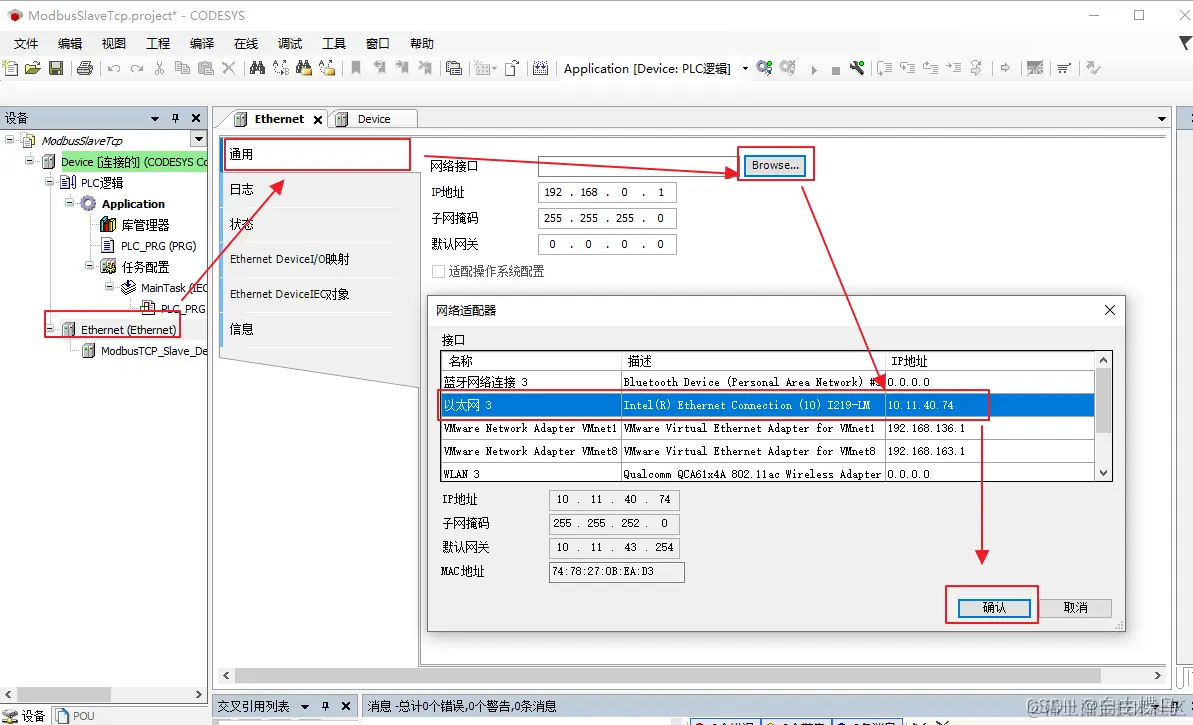The width and height of the screenshot is (1193, 725).
Task: Switch to the Device editor tab
Action: (x=374, y=119)
